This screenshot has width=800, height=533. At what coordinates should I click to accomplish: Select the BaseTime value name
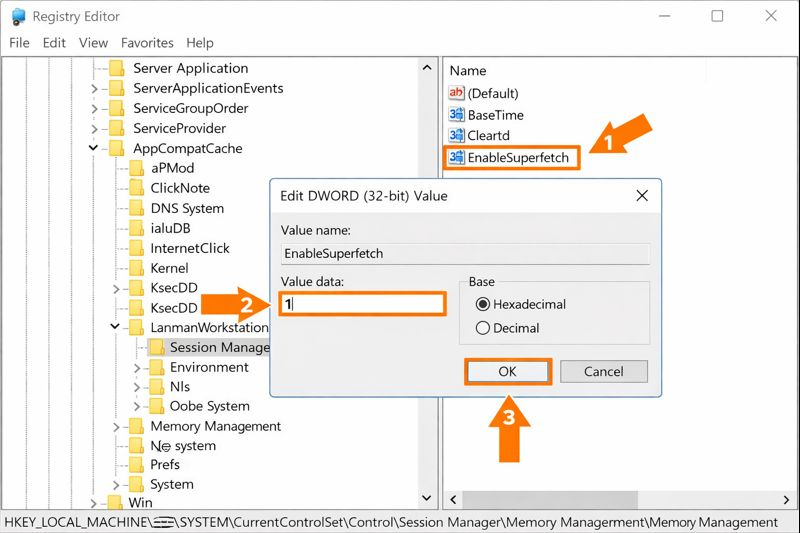click(x=495, y=115)
